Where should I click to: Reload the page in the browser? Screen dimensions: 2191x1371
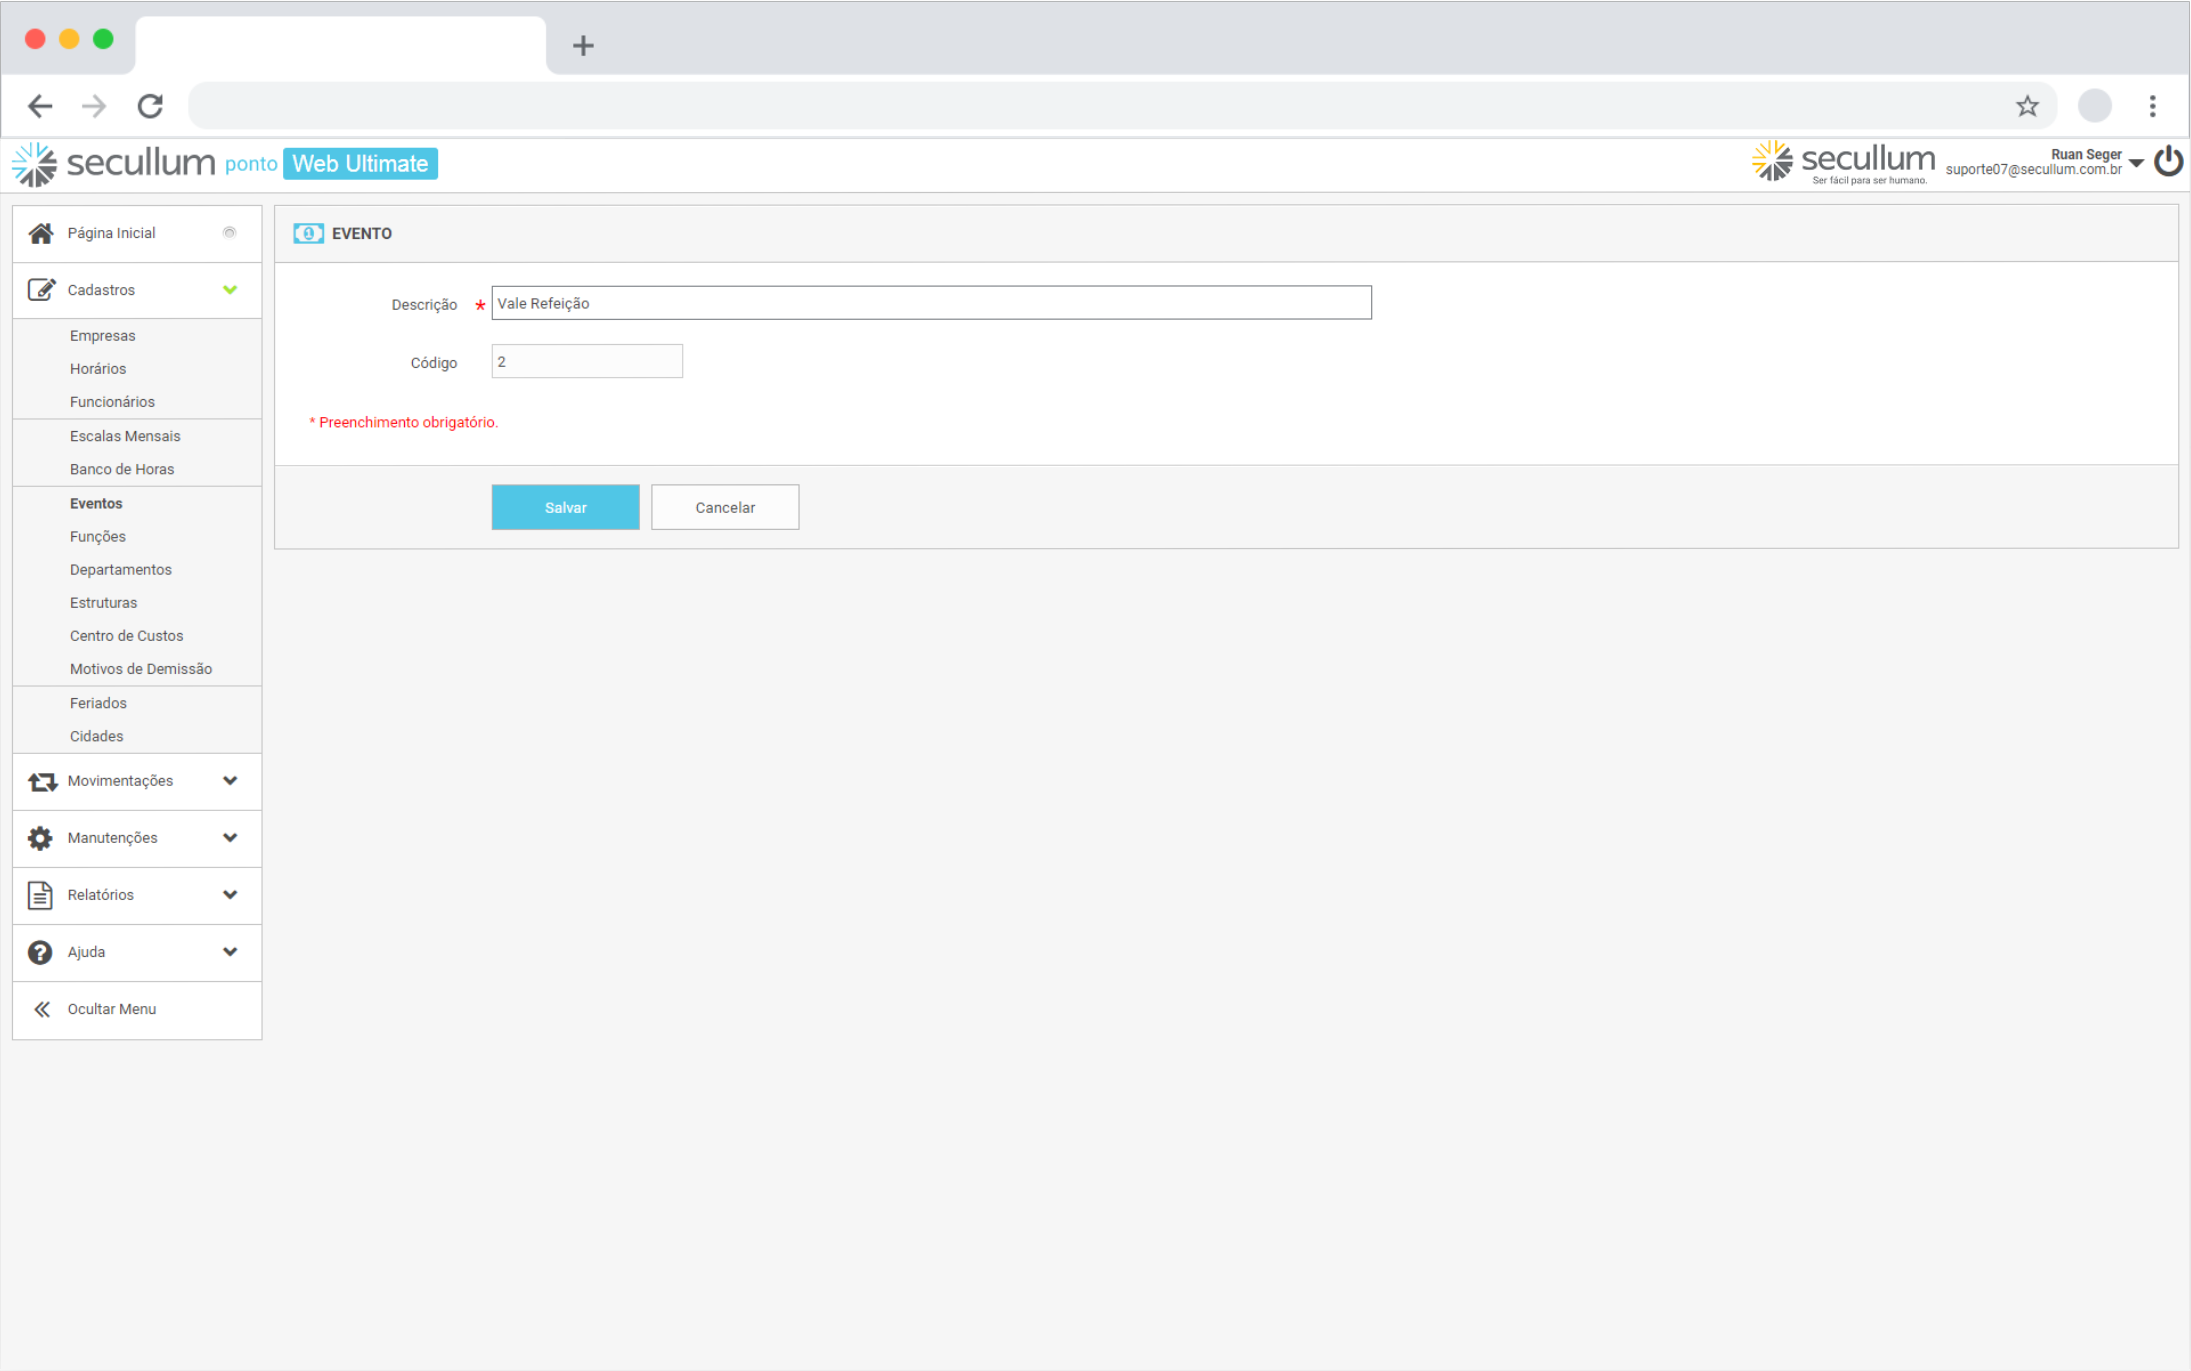[150, 106]
